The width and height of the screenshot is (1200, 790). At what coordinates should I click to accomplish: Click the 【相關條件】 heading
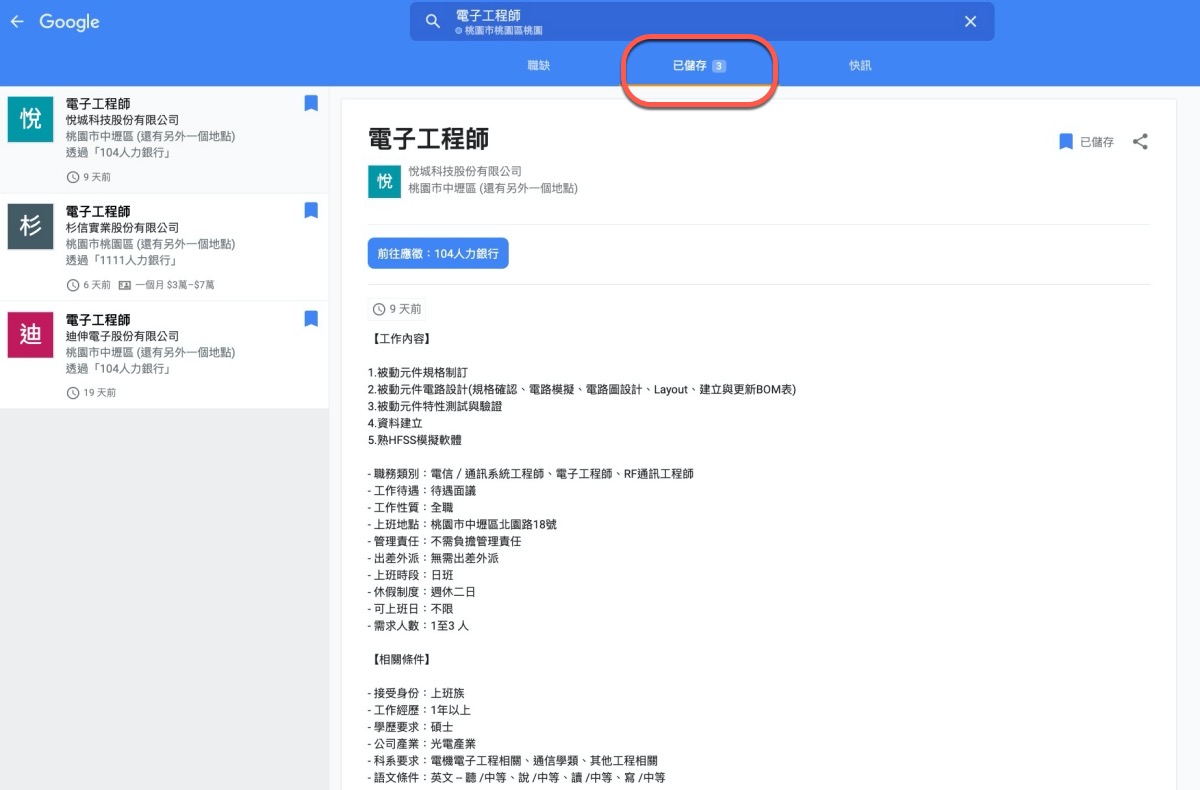(x=400, y=659)
